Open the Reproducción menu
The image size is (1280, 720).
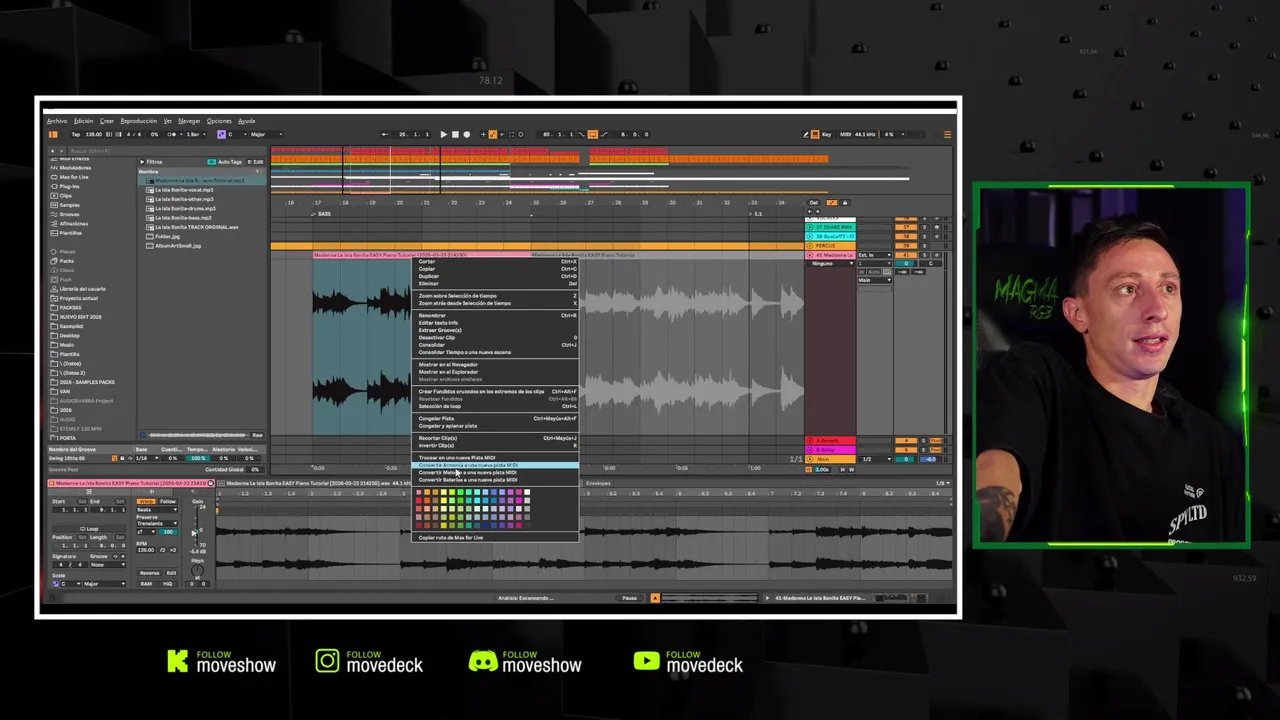pyautogui.click(x=138, y=121)
